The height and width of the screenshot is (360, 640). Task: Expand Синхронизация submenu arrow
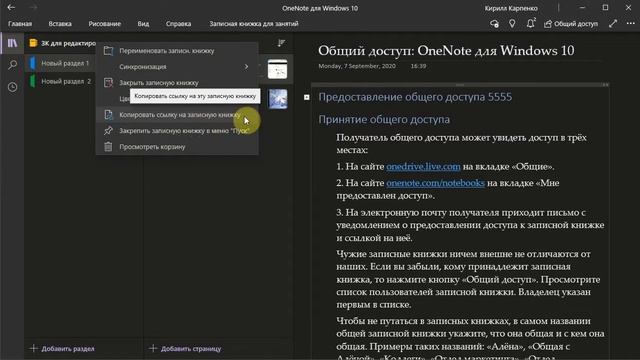pos(246,67)
